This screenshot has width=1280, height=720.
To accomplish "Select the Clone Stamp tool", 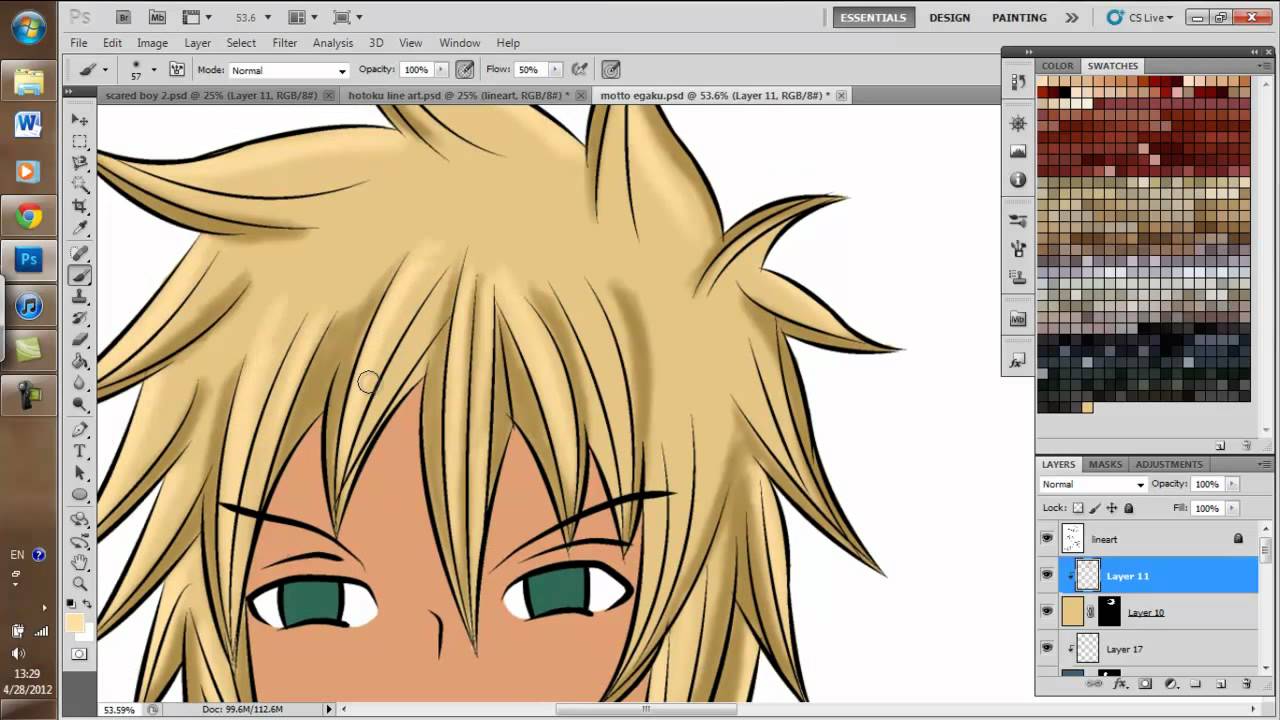I will [x=80, y=297].
